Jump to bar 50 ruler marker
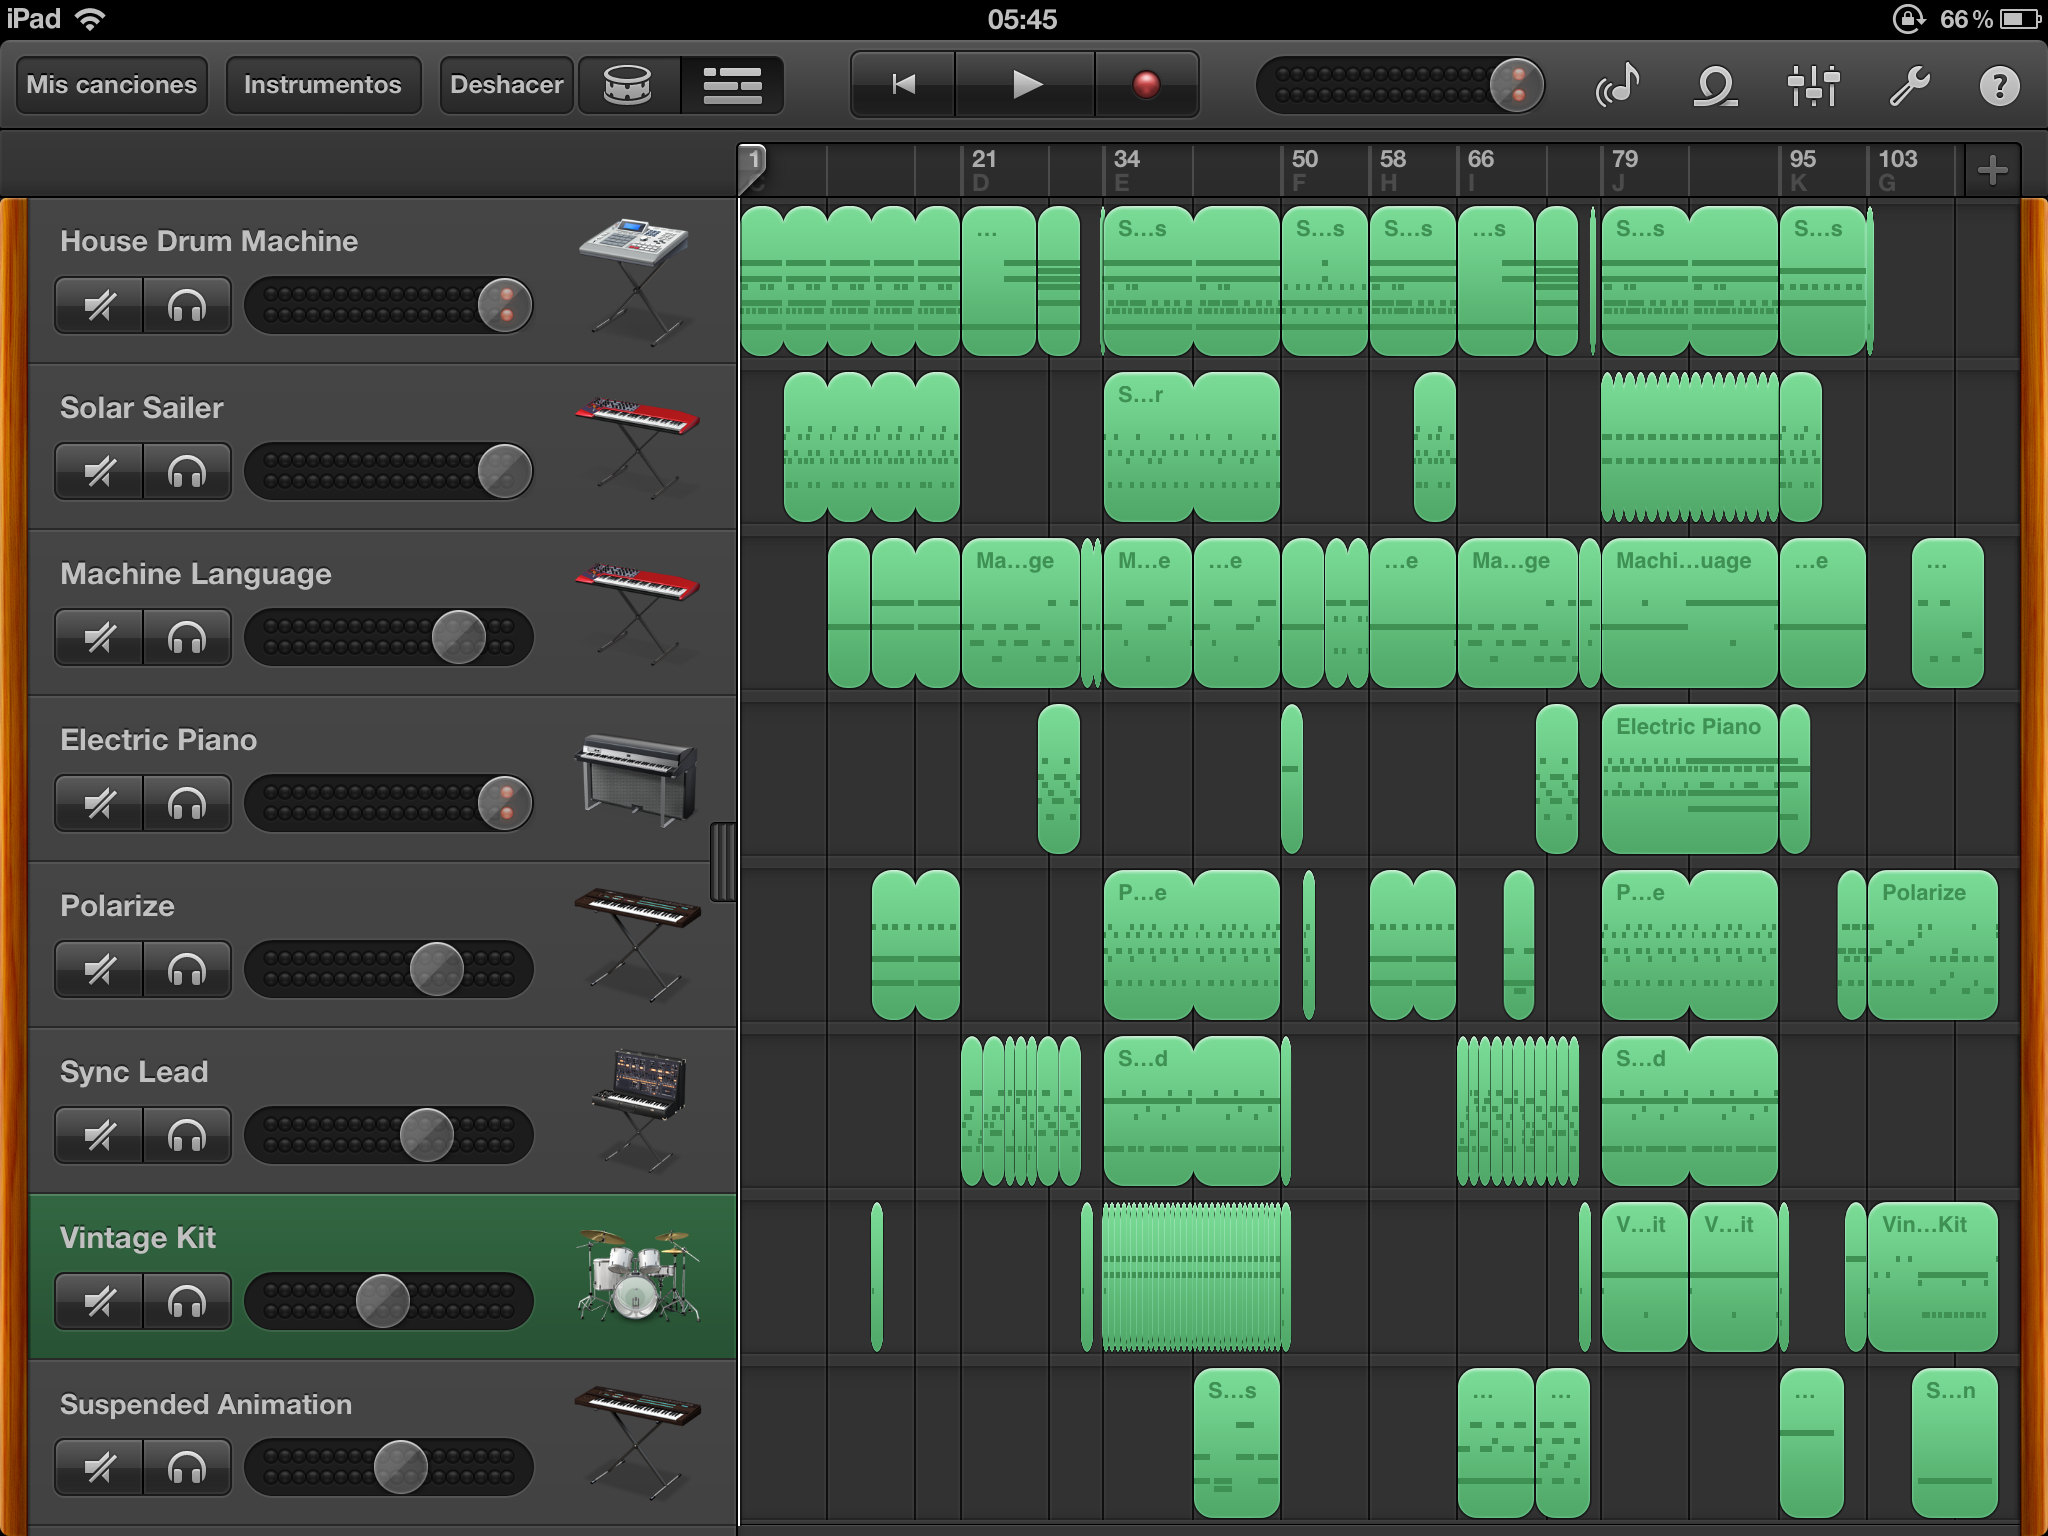The height and width of the screenshot is (1536, 2048). pos(1305,160)
